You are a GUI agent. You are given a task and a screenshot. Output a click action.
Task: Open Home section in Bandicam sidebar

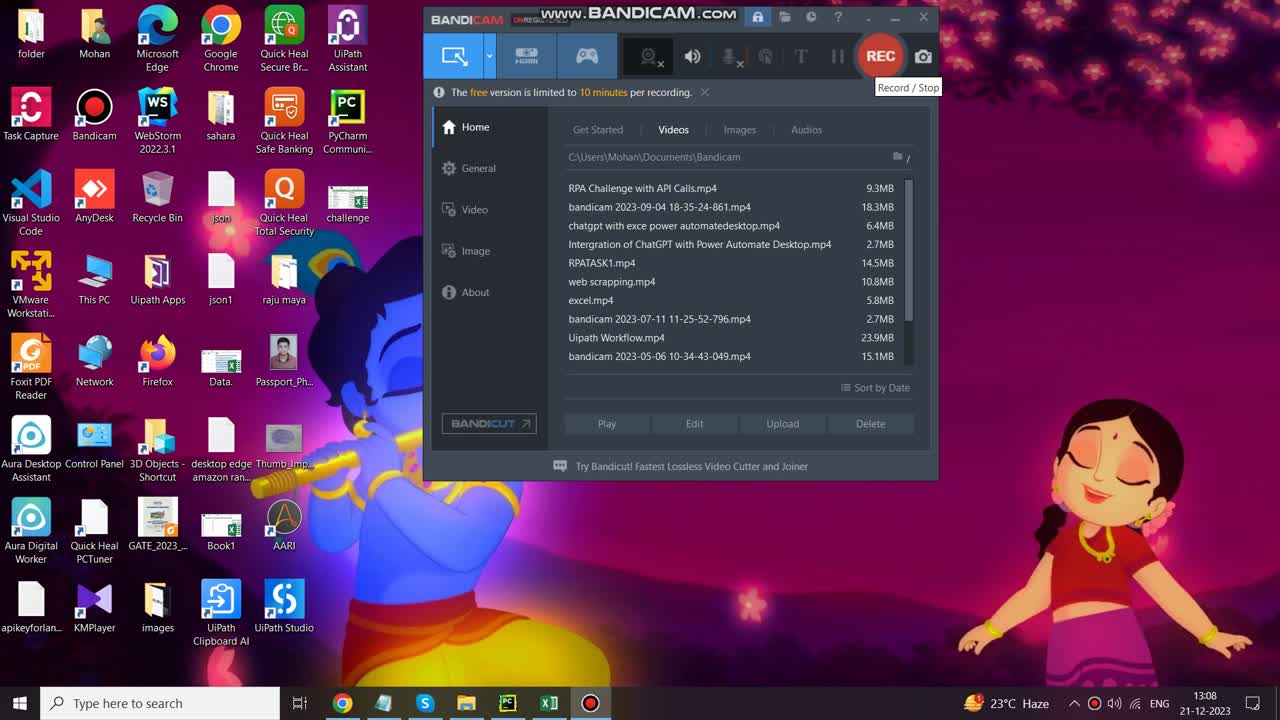[490, 127]
